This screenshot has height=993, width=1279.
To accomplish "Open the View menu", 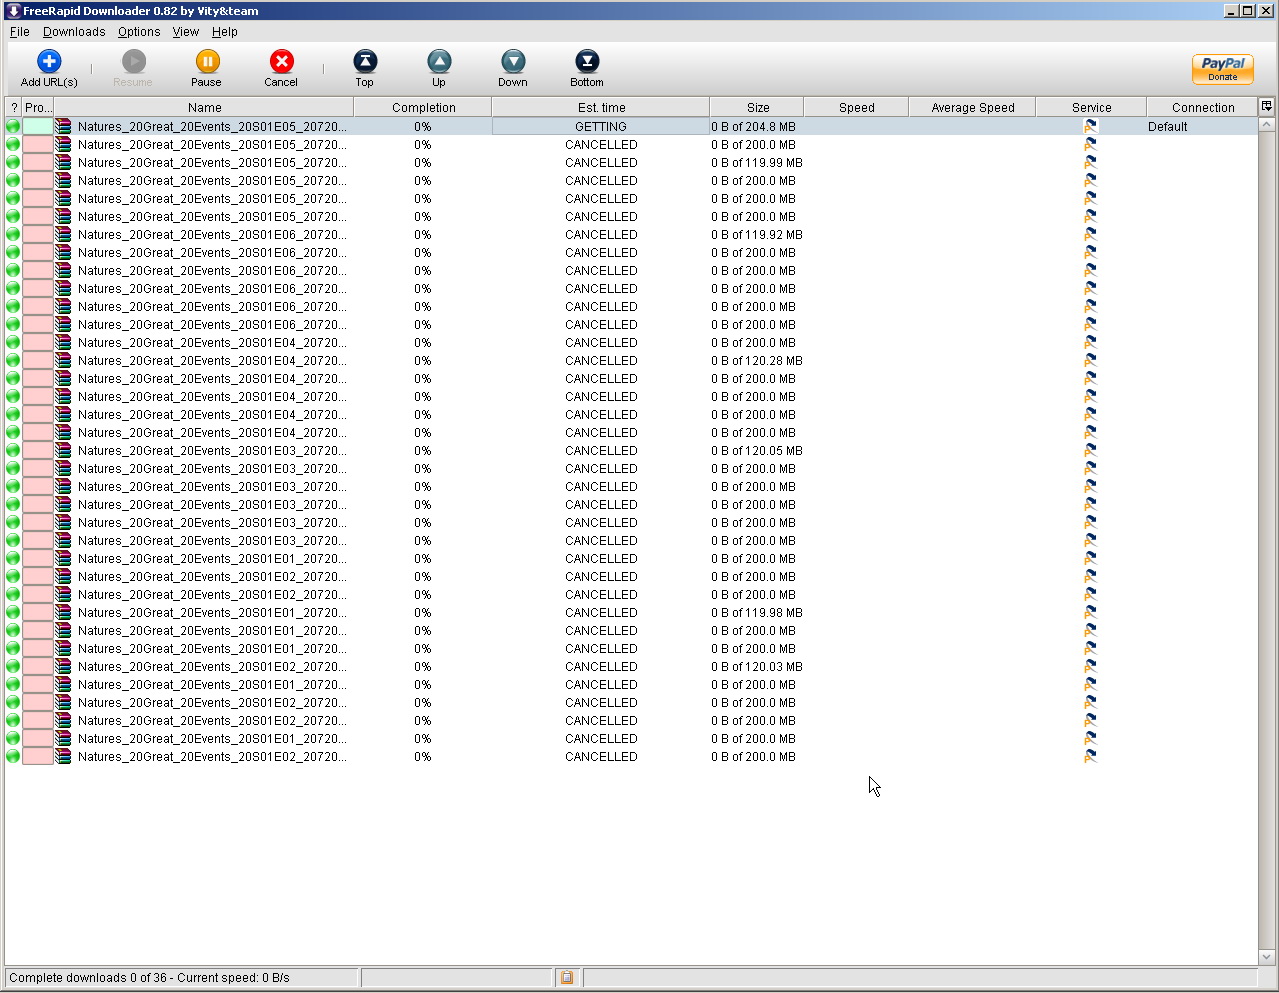I will click(x=186, y=32).
